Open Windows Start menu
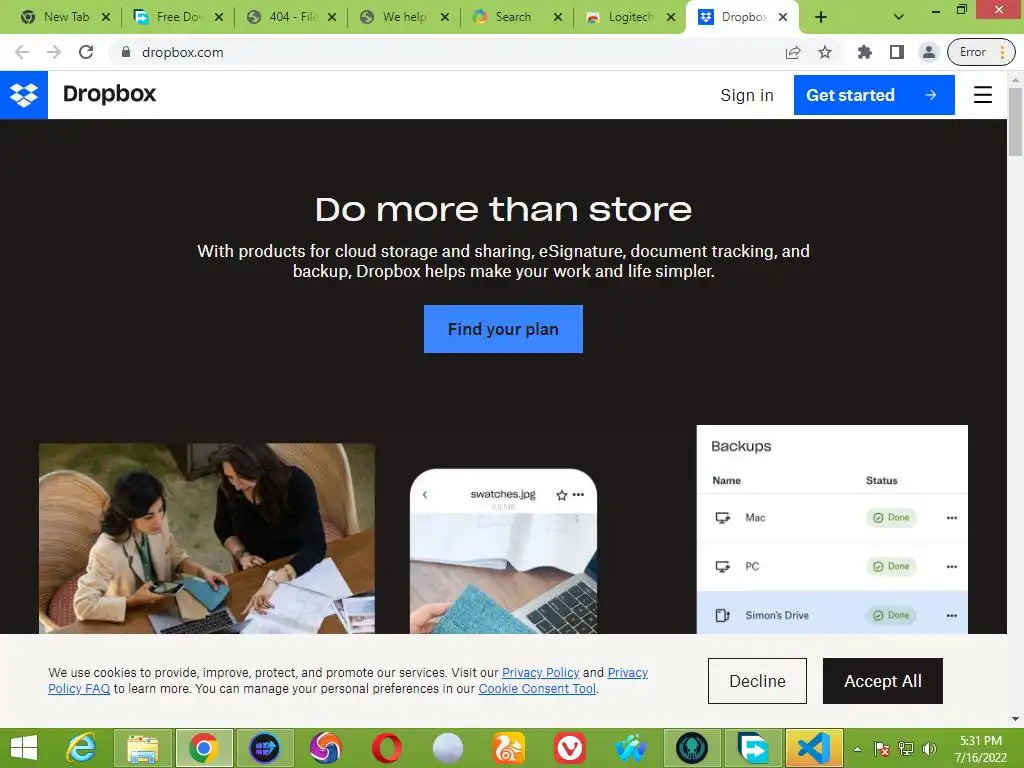 24,748
